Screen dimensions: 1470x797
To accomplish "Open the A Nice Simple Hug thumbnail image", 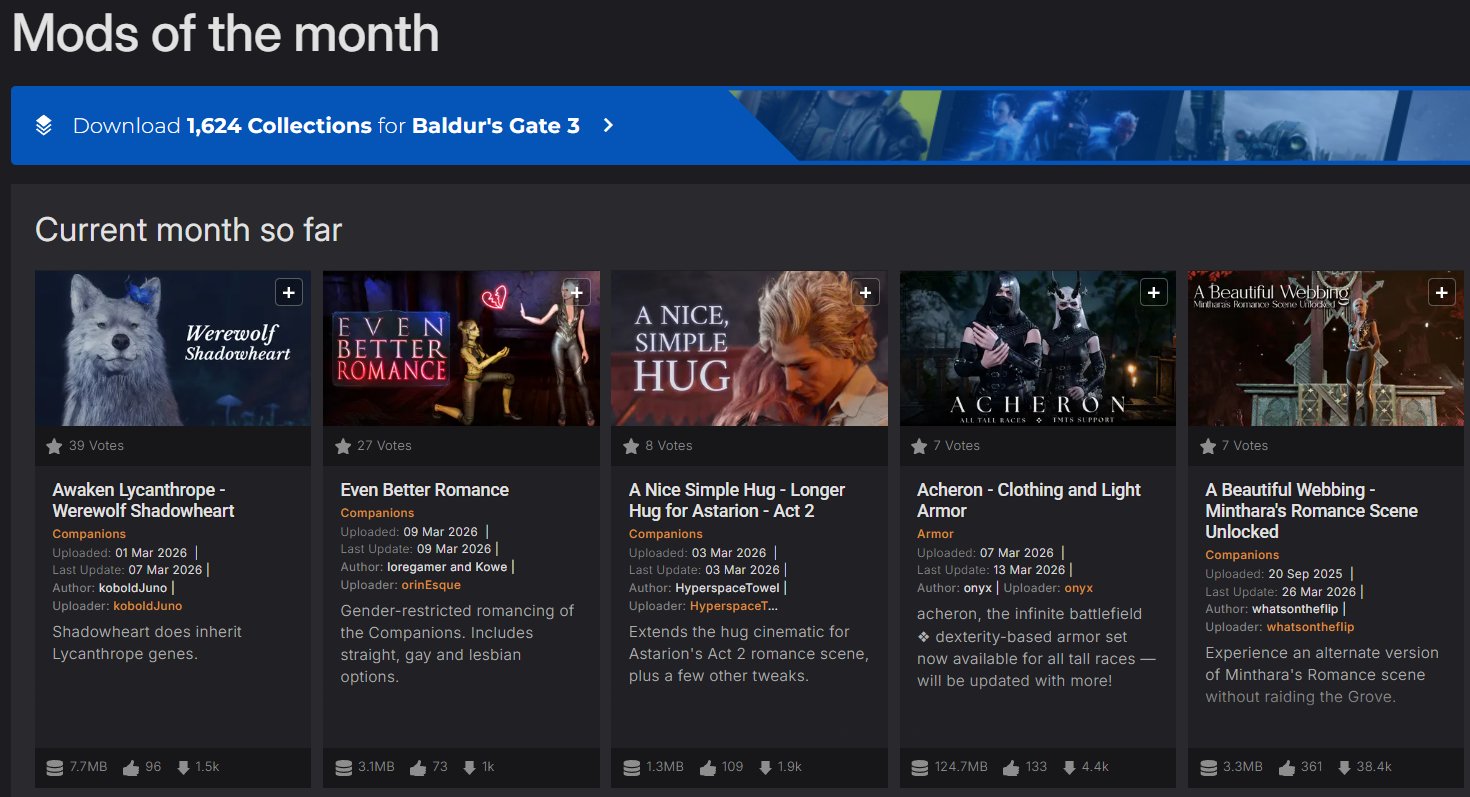I will pyautogui.click(x=749, y=348).
